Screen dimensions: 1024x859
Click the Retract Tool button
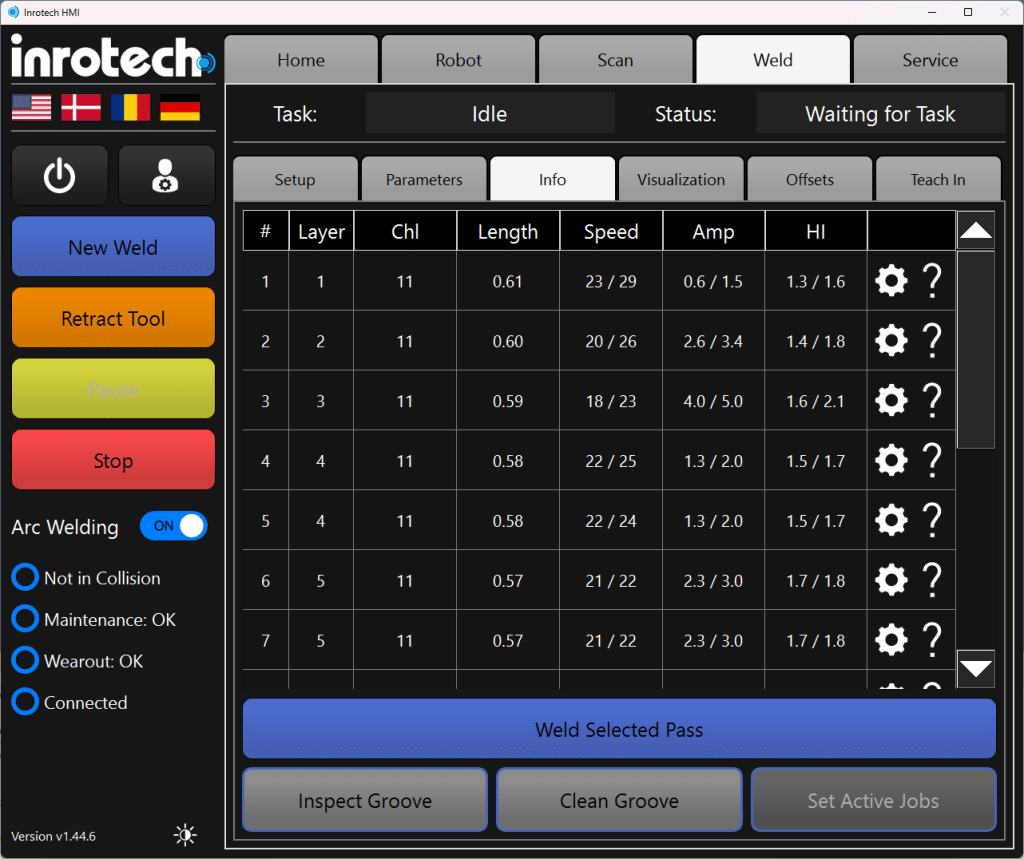[113, 319]
